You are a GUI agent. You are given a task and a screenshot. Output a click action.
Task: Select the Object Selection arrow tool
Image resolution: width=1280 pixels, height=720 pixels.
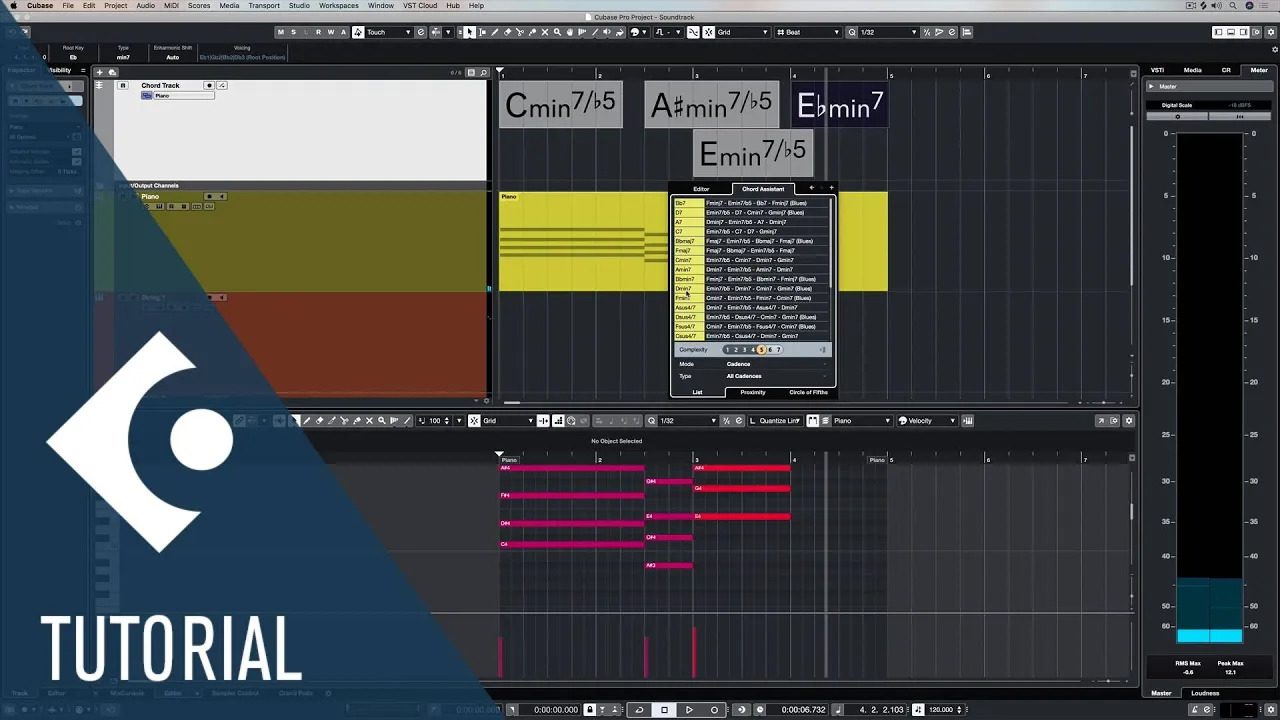470,32
